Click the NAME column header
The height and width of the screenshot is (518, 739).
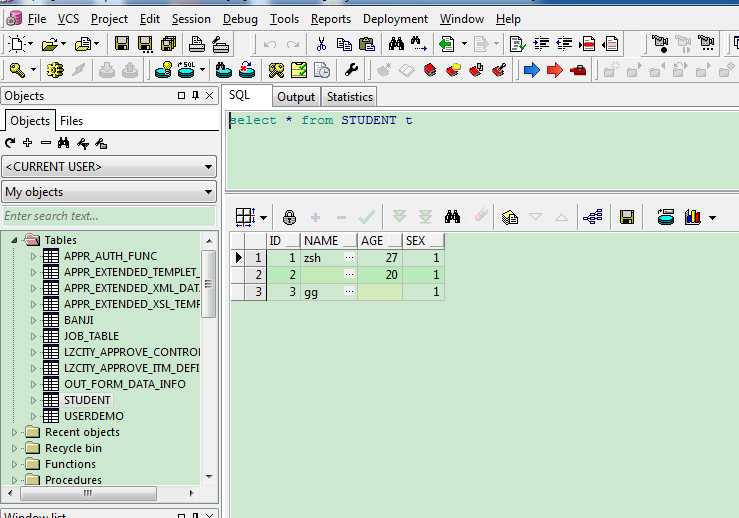[x=329, y=241]
